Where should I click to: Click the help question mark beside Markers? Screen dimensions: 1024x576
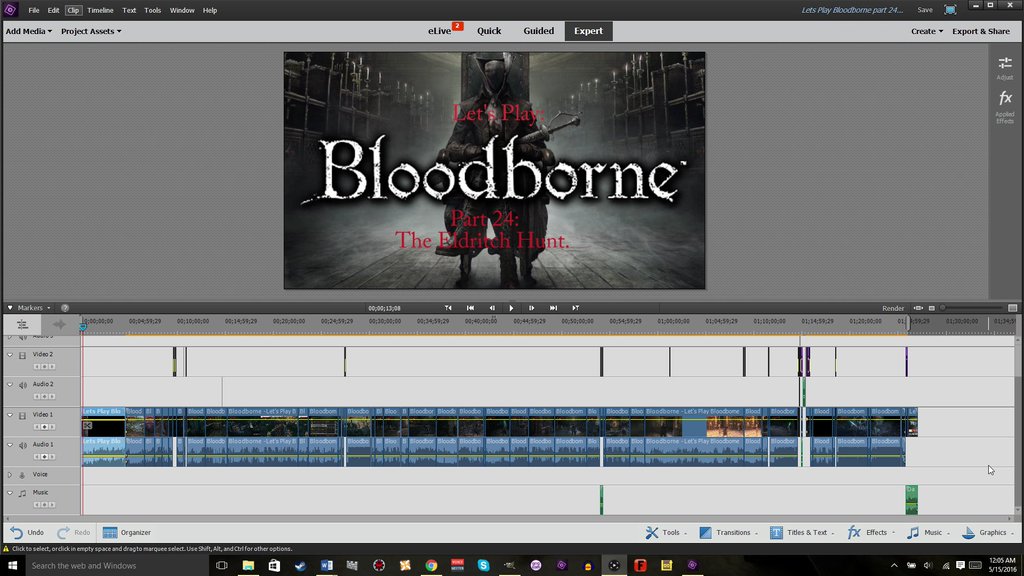click(65, 308)
